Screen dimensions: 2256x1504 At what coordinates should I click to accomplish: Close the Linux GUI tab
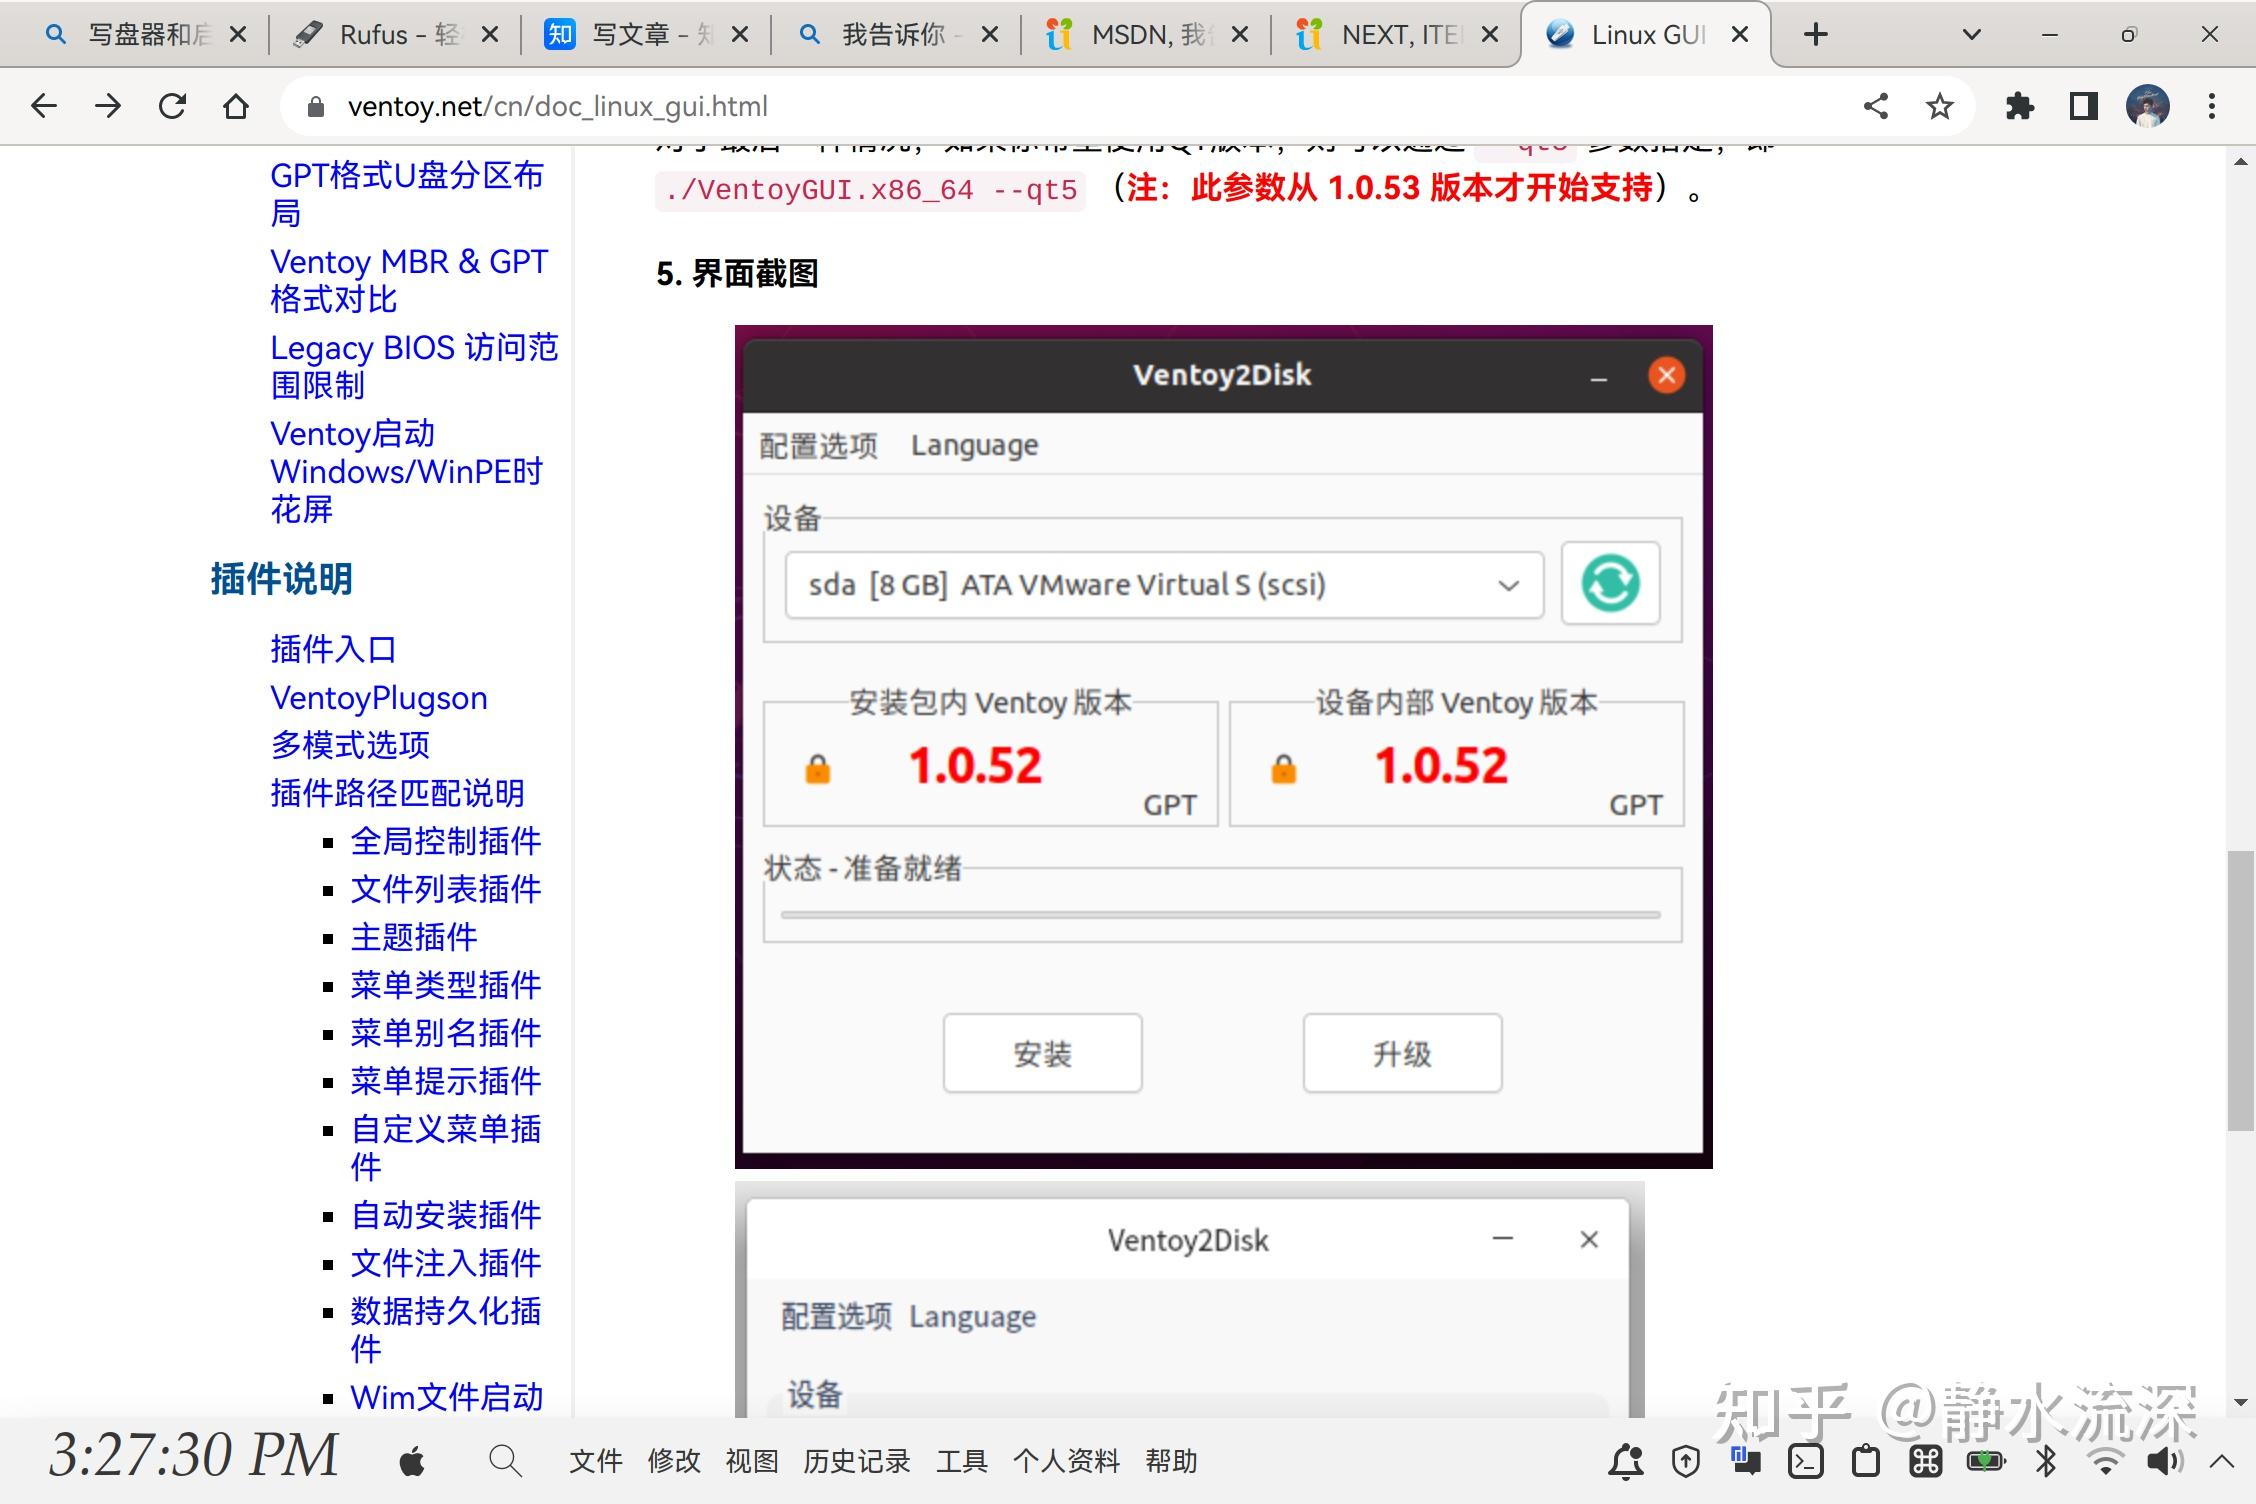click(1740, 35)
